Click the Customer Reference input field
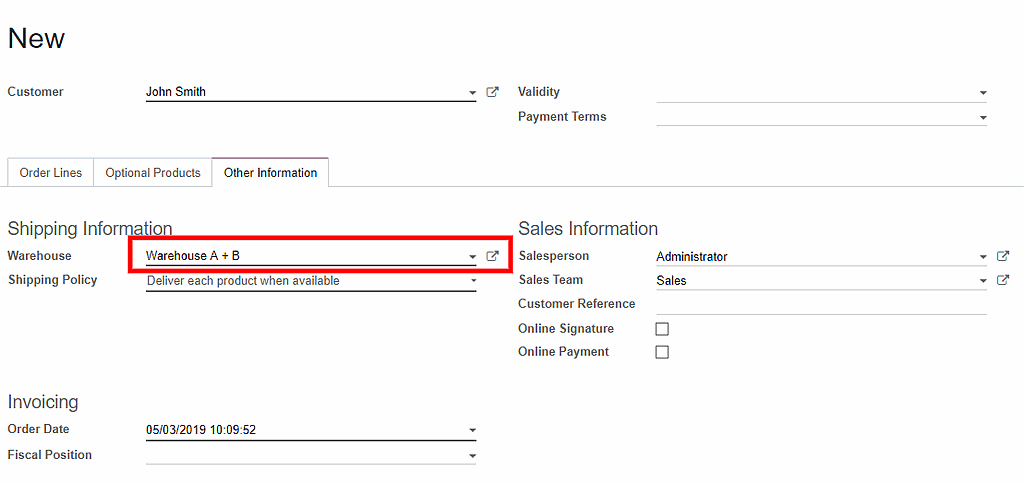This screenshot has height=482, width=1024. click(820, 304)
